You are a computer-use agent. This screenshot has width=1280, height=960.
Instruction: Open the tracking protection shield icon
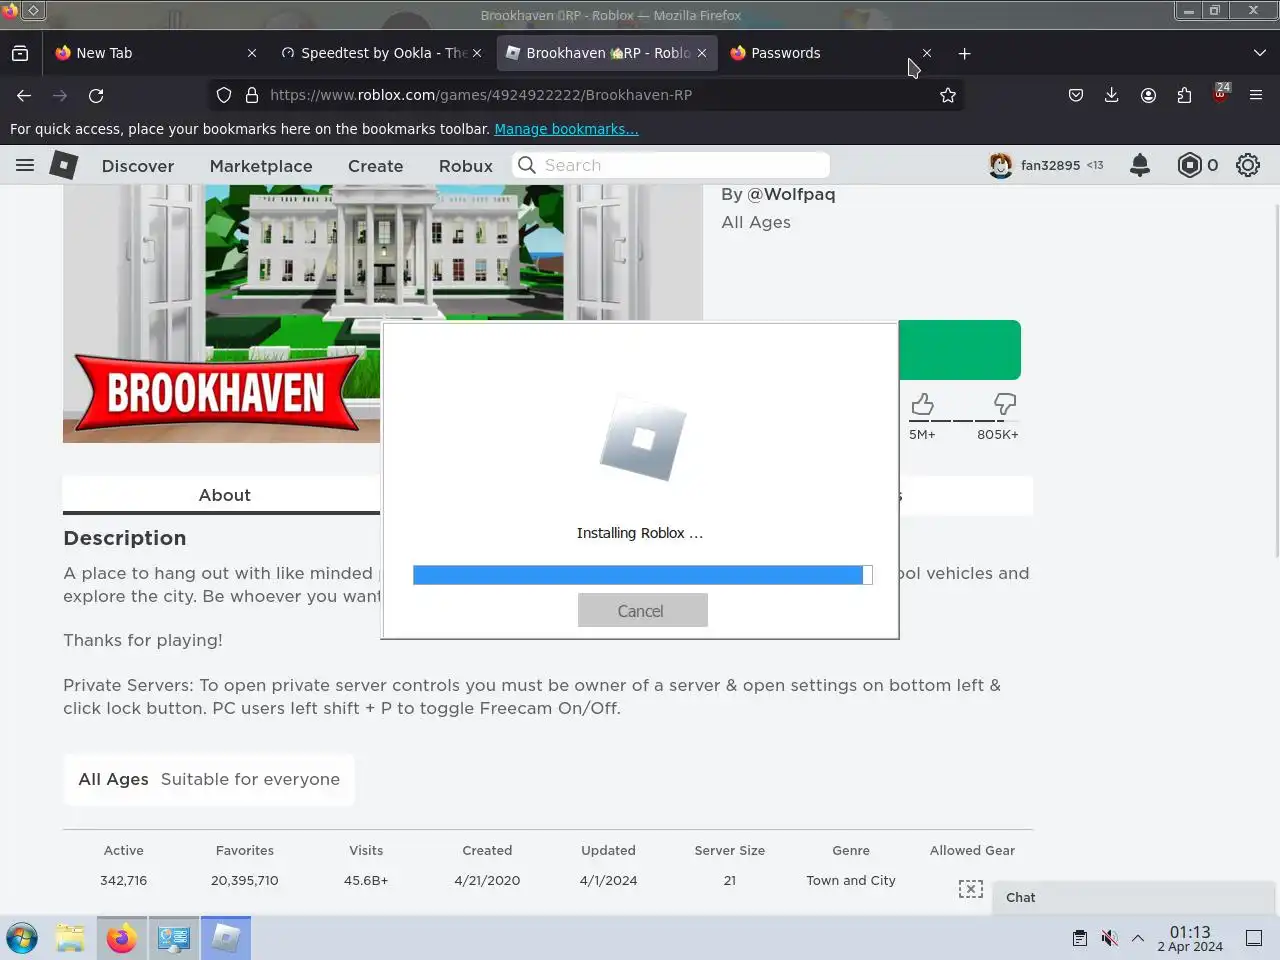pos(224,95)
